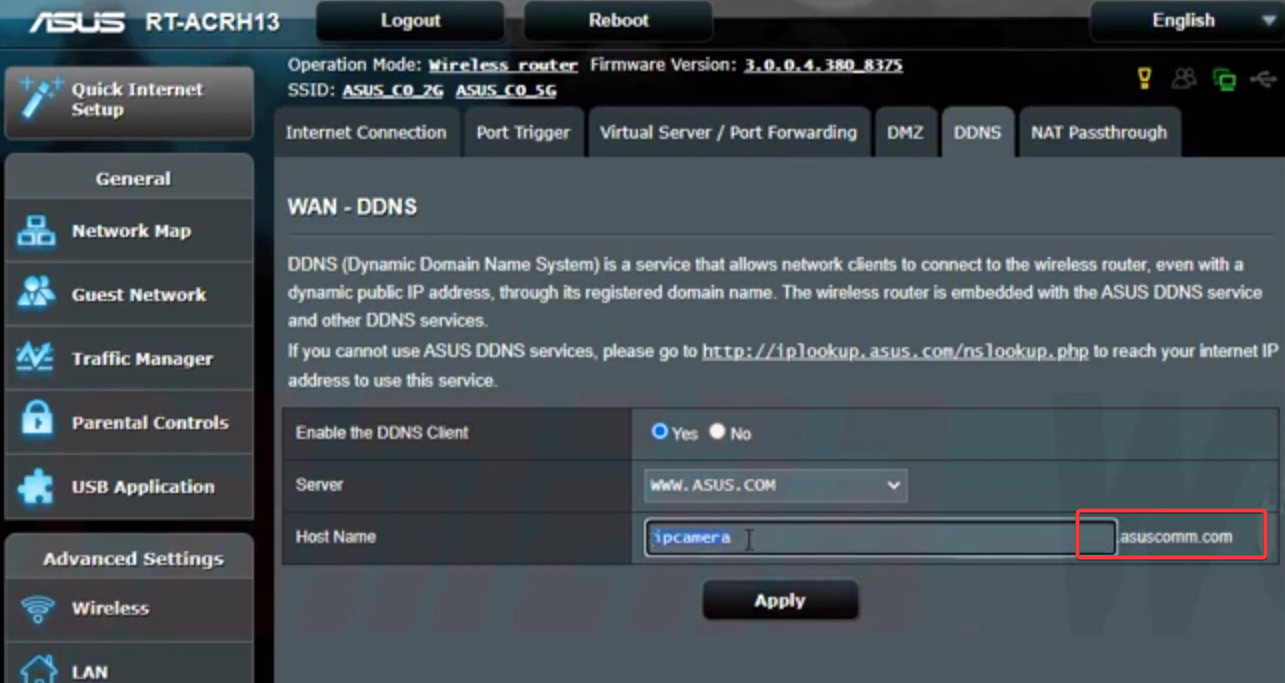The image size is (1285, 683).
Task: Open the iplookup.asus.com nslookup link
Action: (x=895, y=352)
